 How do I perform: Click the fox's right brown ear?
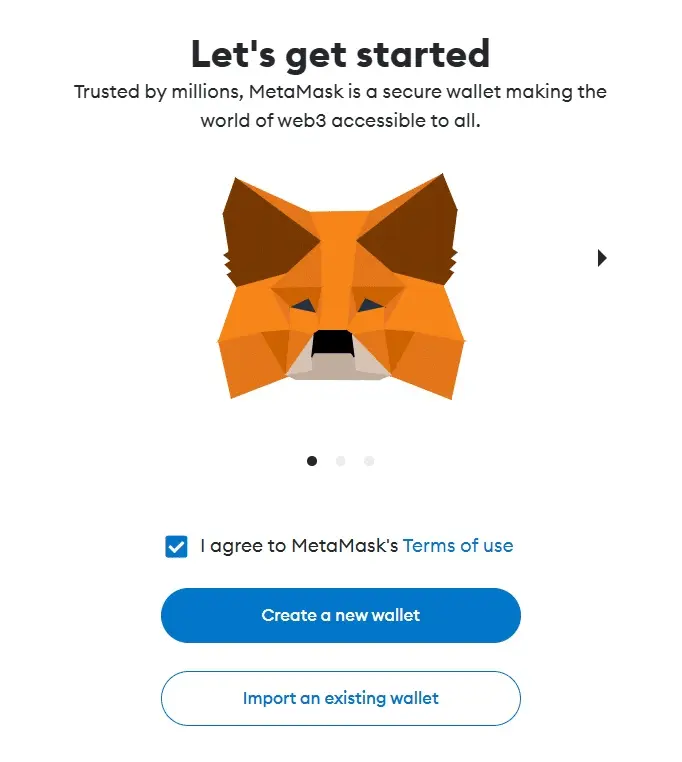(413, 233)
